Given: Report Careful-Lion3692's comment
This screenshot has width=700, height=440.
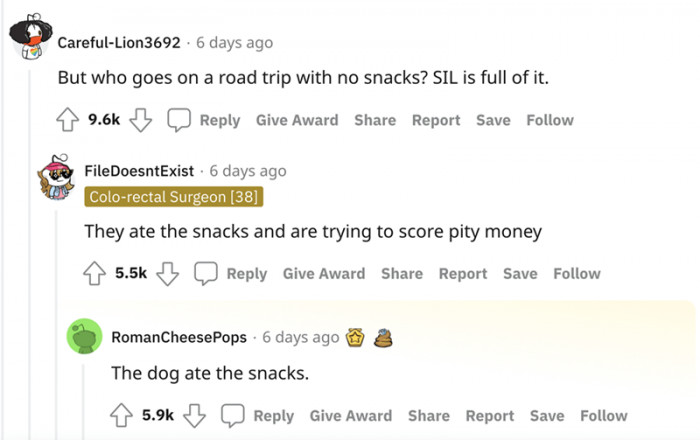Looking at the screenshot, I should coord(435,120).
